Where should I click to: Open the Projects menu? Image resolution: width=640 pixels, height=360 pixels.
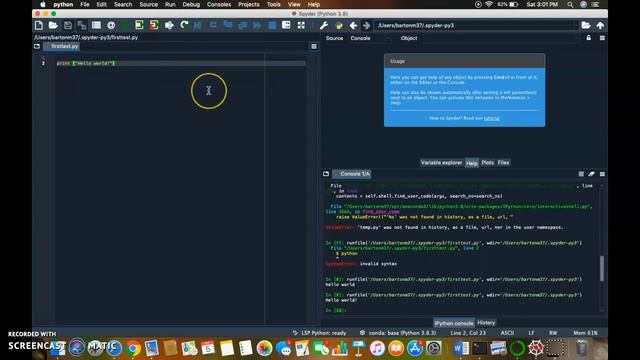coord(249,4)
